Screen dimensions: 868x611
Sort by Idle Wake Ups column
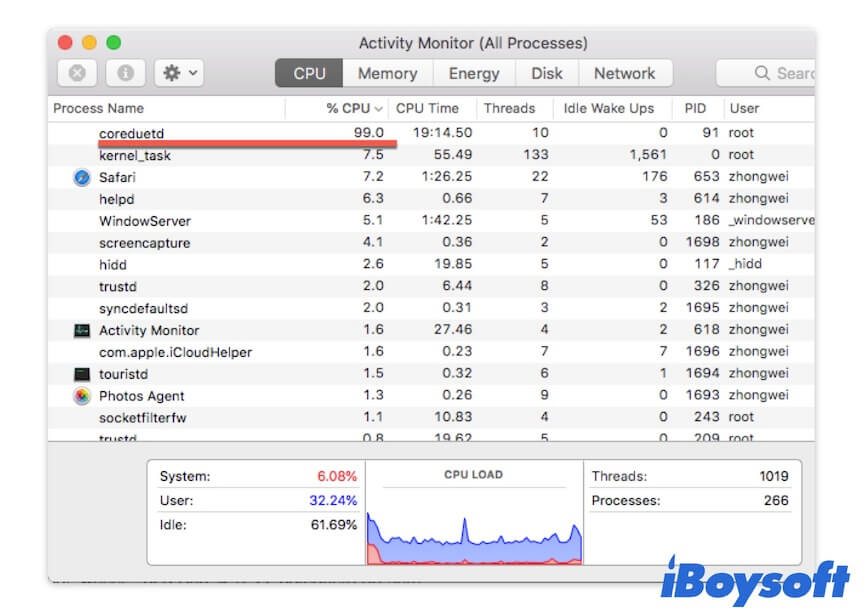coord(612,108)
